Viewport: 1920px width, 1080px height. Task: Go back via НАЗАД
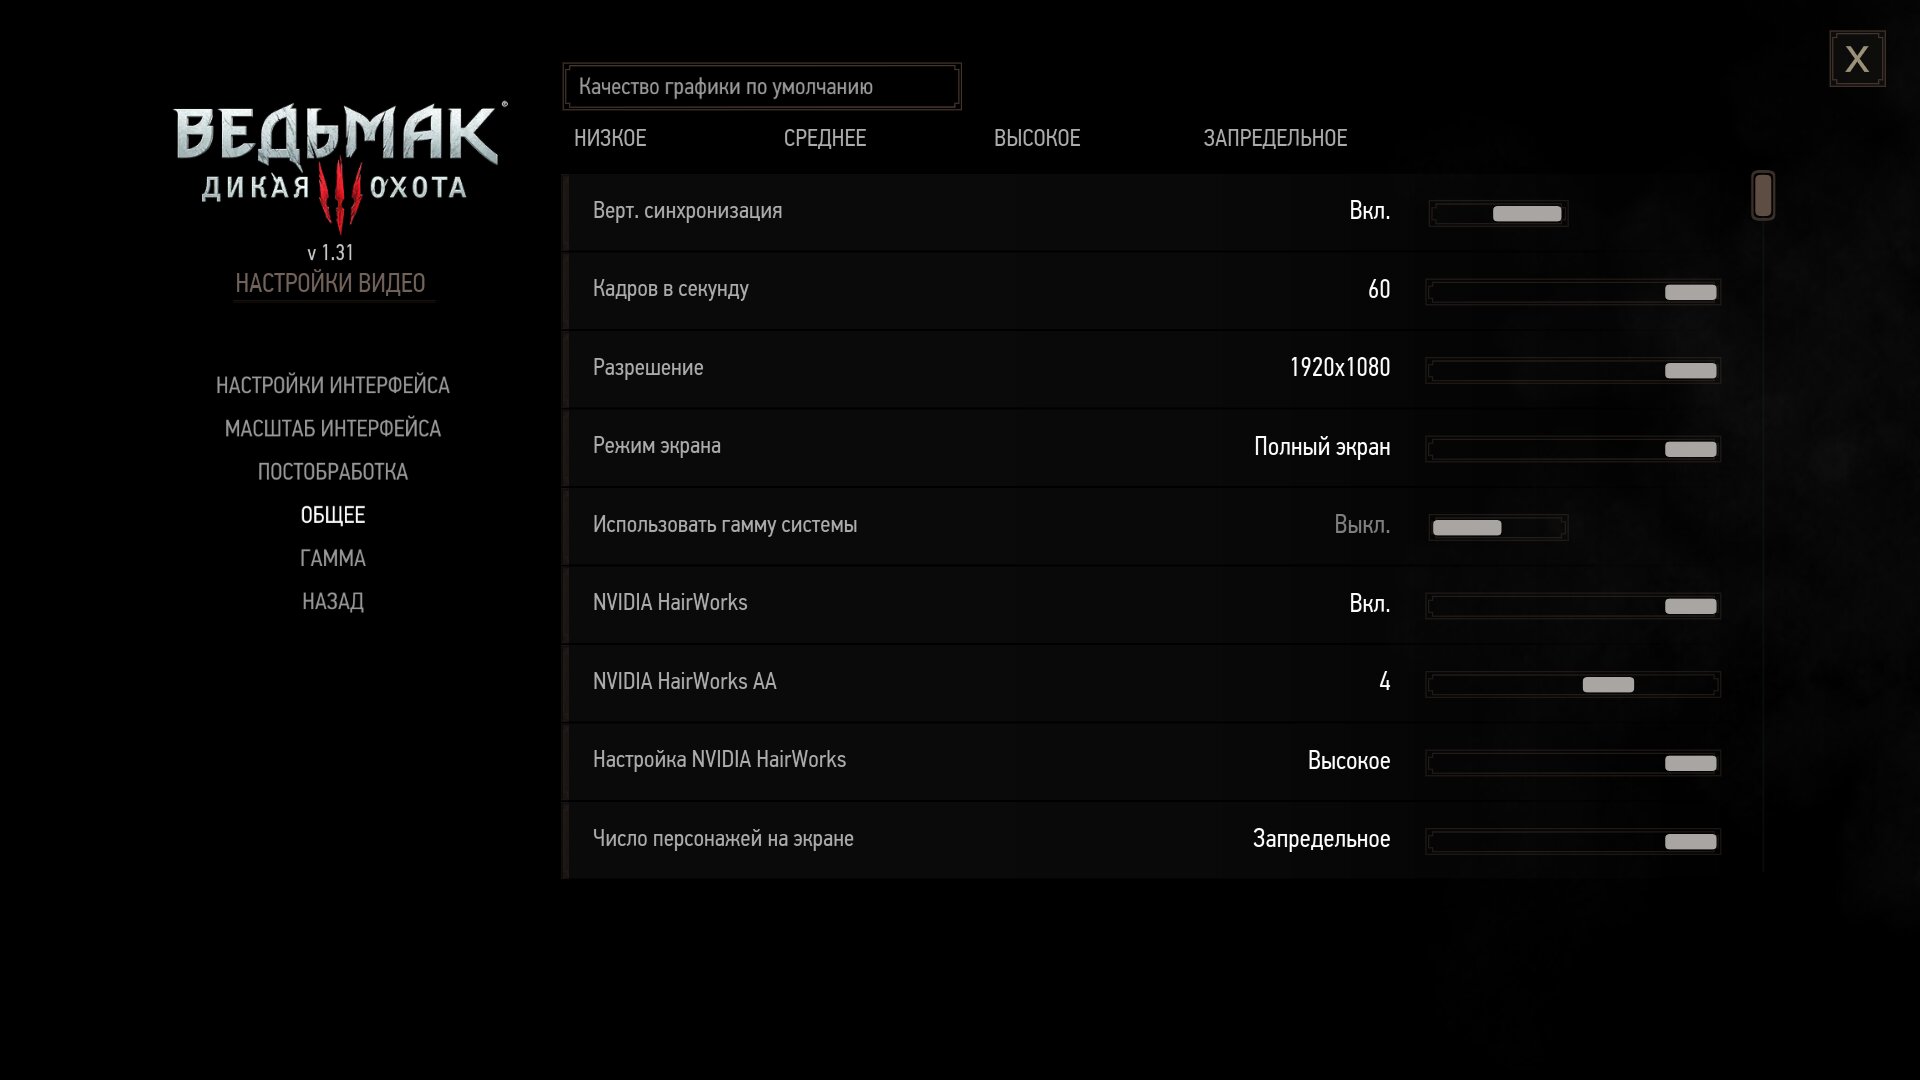tap(333, 601)
